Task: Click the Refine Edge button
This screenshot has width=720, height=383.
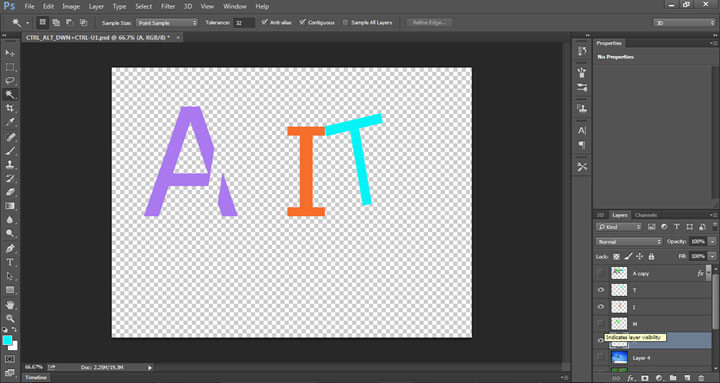Action: pyautogui.click(x=430, y=23)
